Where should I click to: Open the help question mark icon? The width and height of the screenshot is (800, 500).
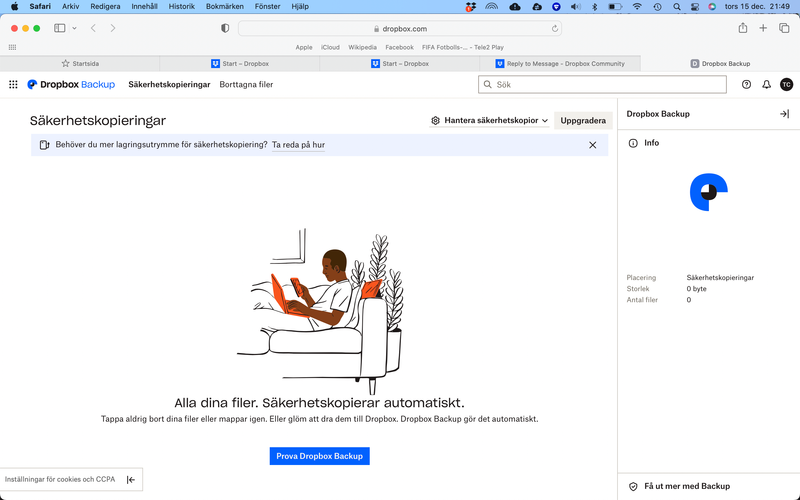tap(746, 85)
